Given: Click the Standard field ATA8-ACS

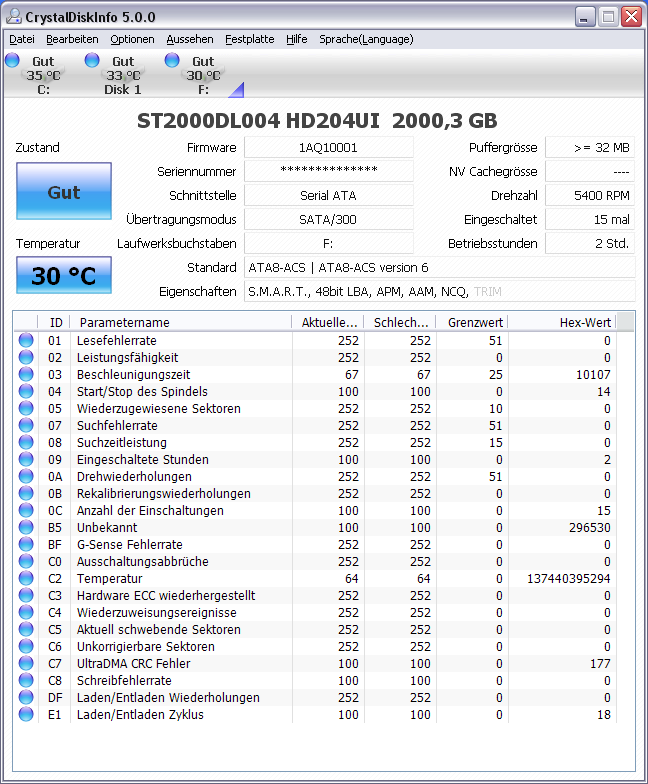Looking at the screenshot, I should point(440,268).
